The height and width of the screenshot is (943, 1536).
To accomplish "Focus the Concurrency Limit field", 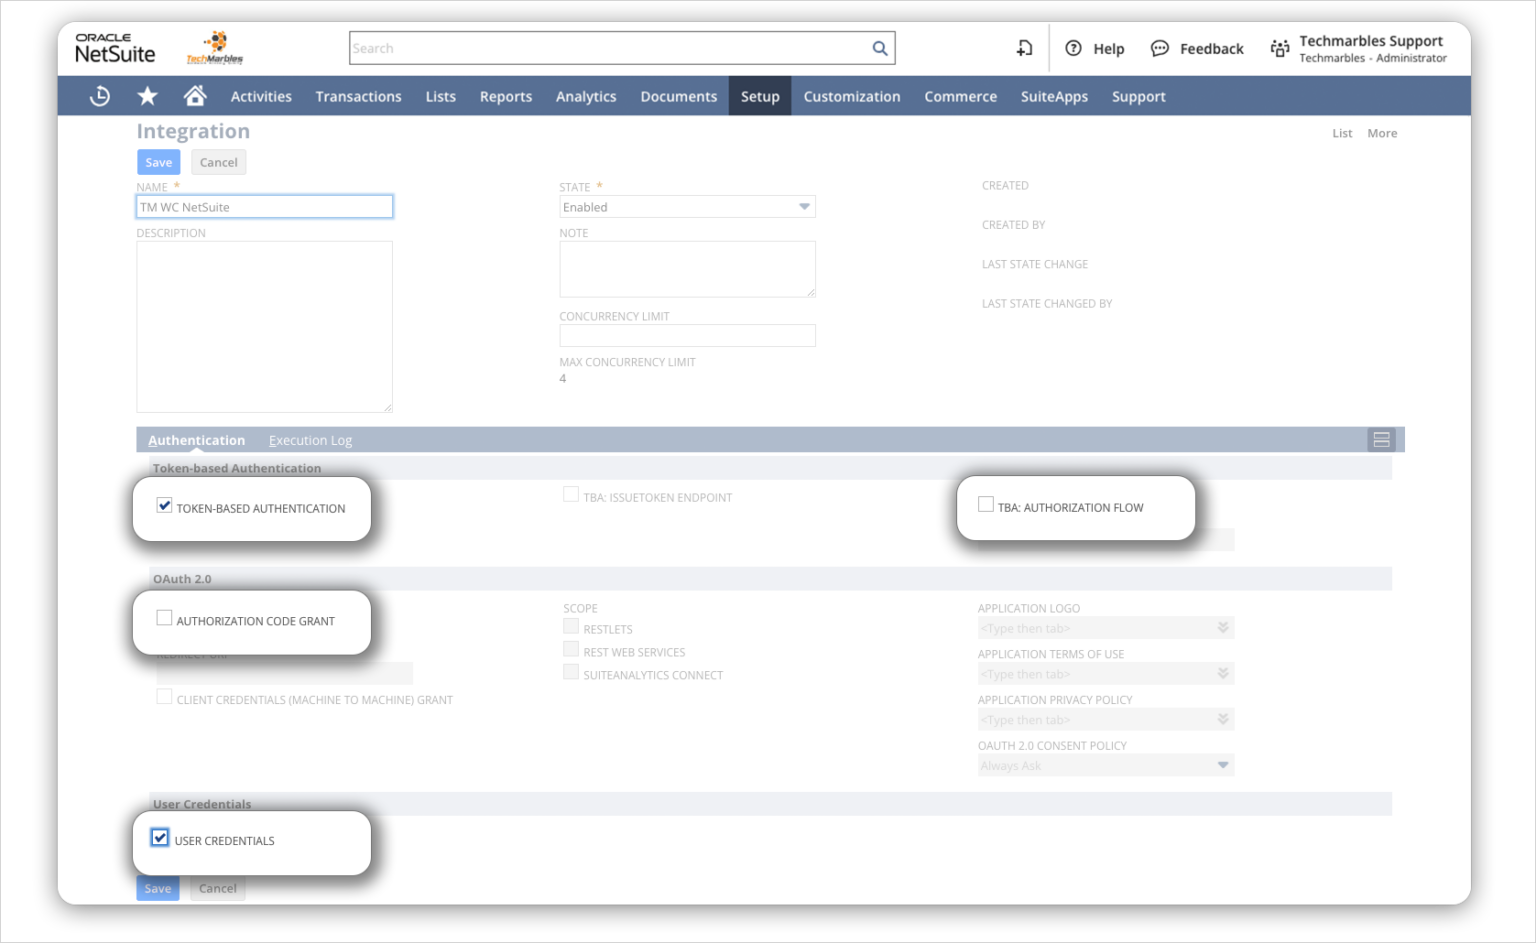I will pyautogui.click(x=687, y=336).
